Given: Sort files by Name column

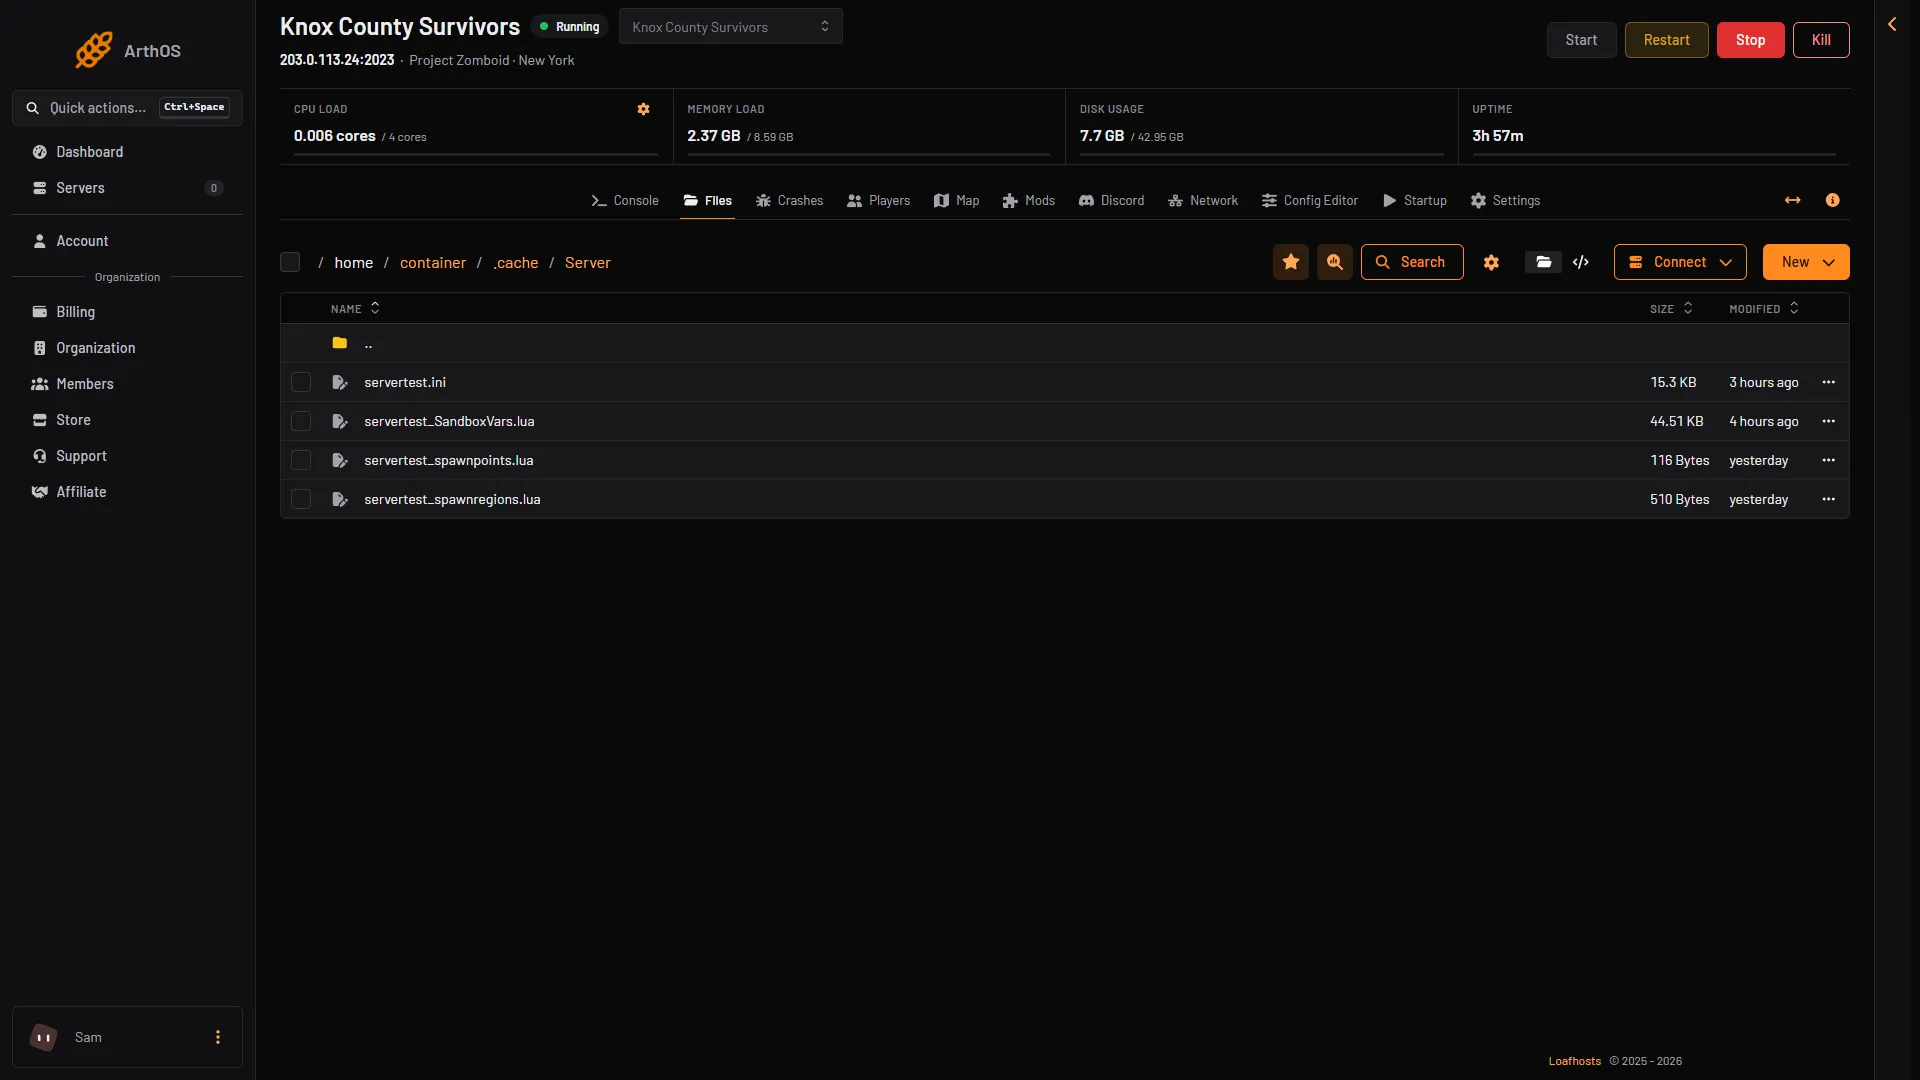Looking at the screenshot, I should (x=355, y=309).
